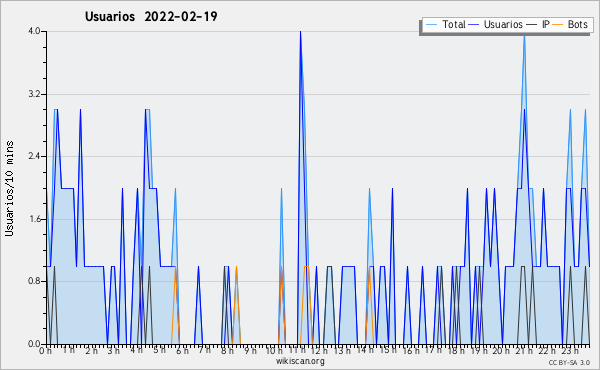Image resolution: width=600 pixels, height=370 pixels.
Task: Click the '6 h' x-axis label
Action: tap(182, 350)
